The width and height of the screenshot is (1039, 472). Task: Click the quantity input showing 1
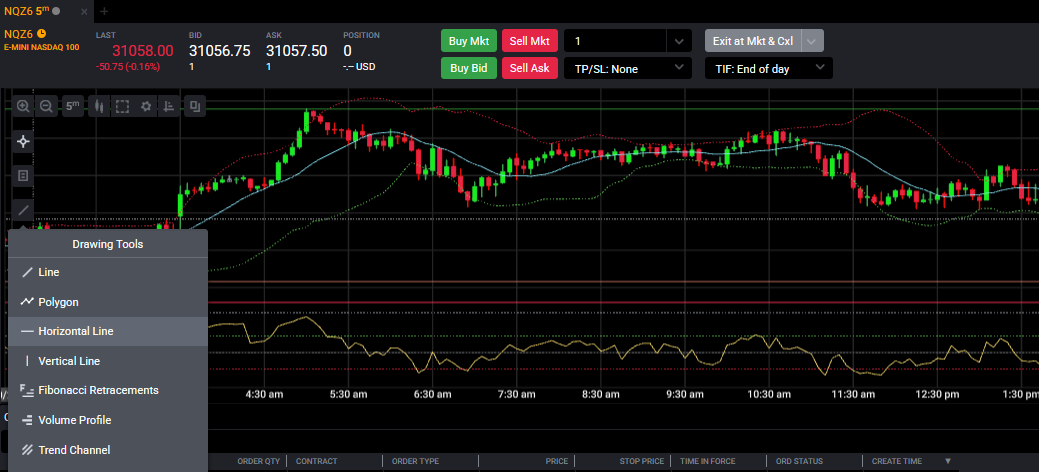point(615,40)
